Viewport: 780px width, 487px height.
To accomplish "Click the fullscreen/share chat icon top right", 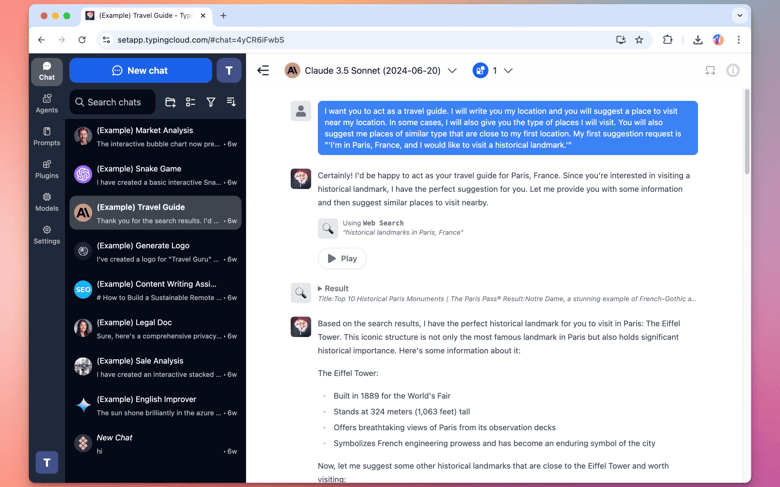I will click(710, 71).
